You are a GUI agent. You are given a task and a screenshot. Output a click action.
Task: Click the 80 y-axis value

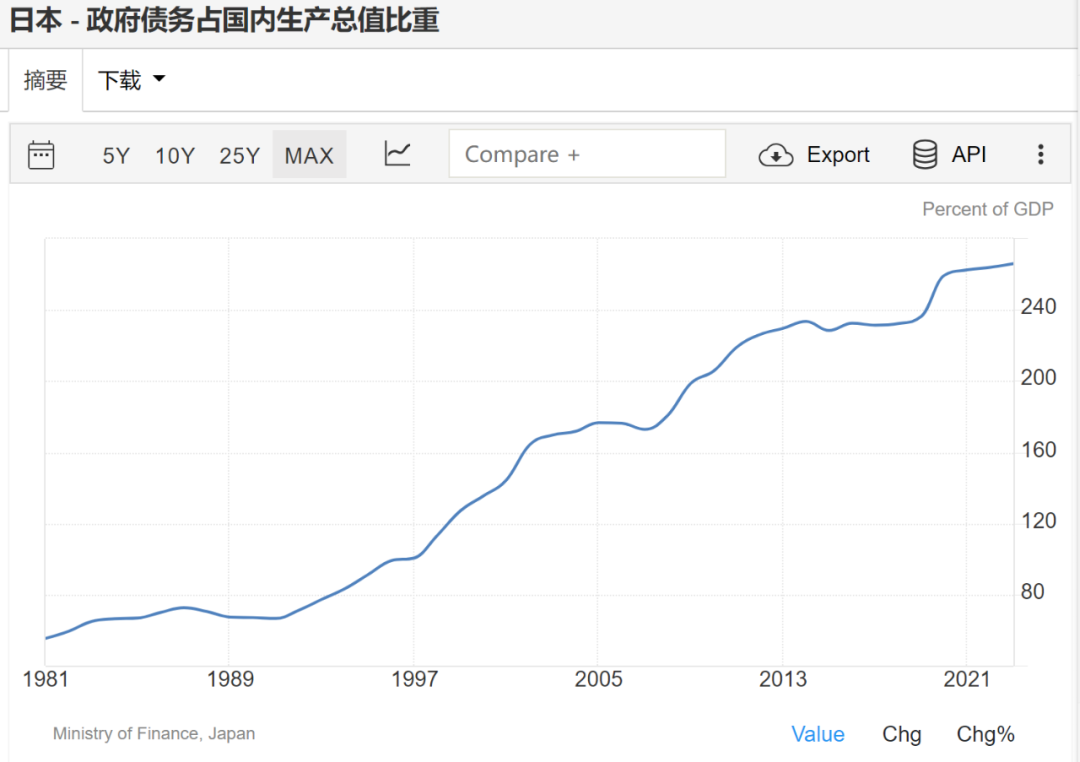(1032, 592)
